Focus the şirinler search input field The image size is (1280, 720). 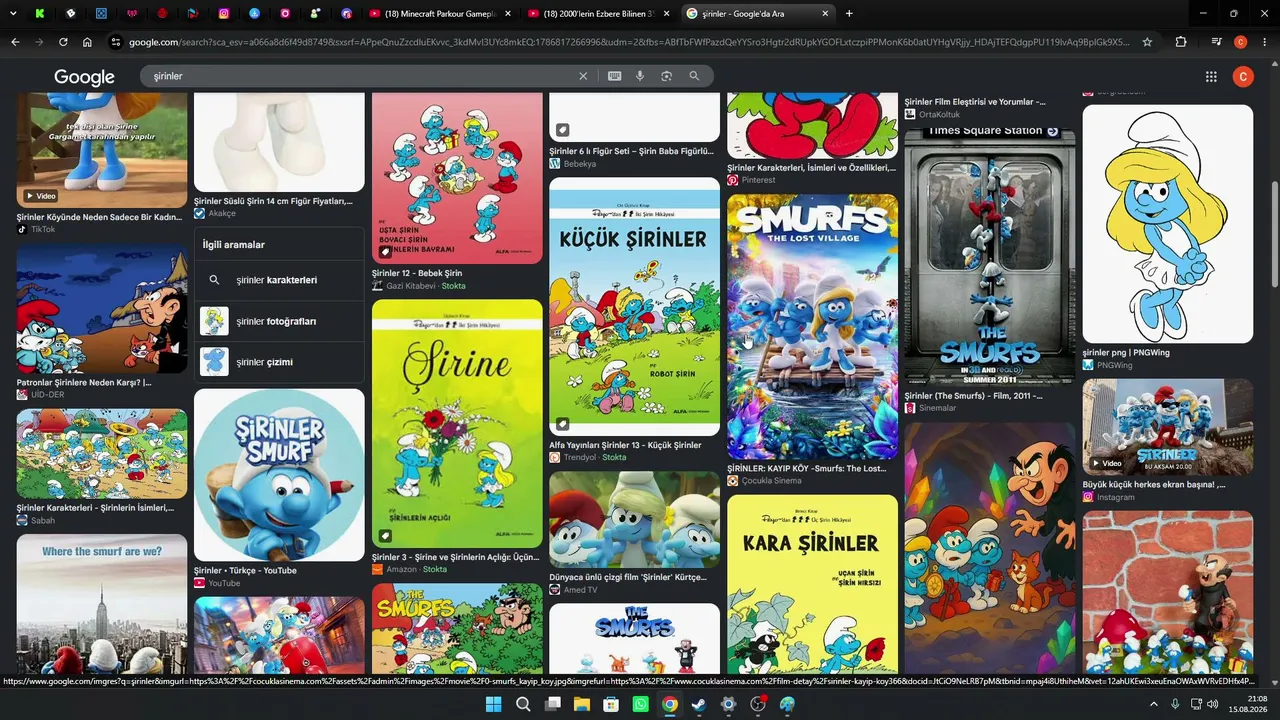[360, 76]
